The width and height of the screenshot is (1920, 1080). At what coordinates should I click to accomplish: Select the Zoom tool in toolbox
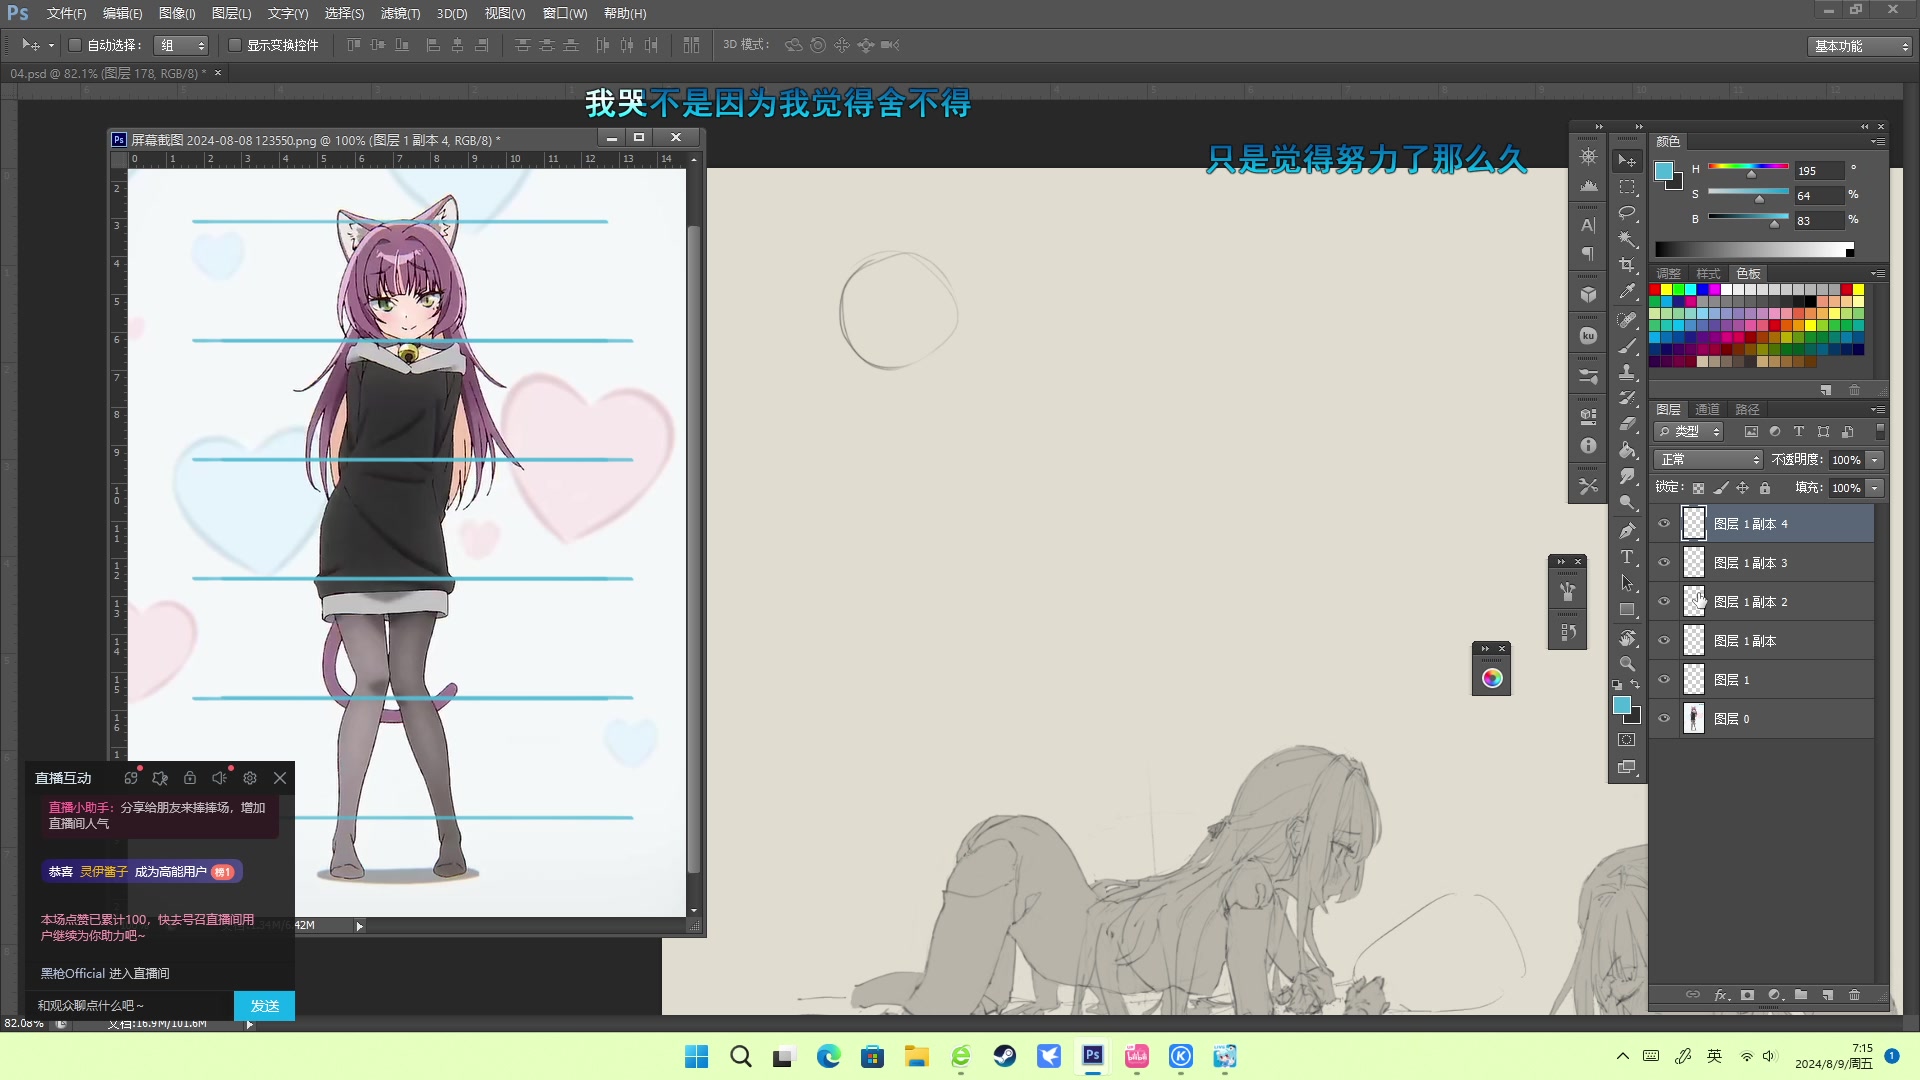pyautogui.click(x=1628, y=664)
